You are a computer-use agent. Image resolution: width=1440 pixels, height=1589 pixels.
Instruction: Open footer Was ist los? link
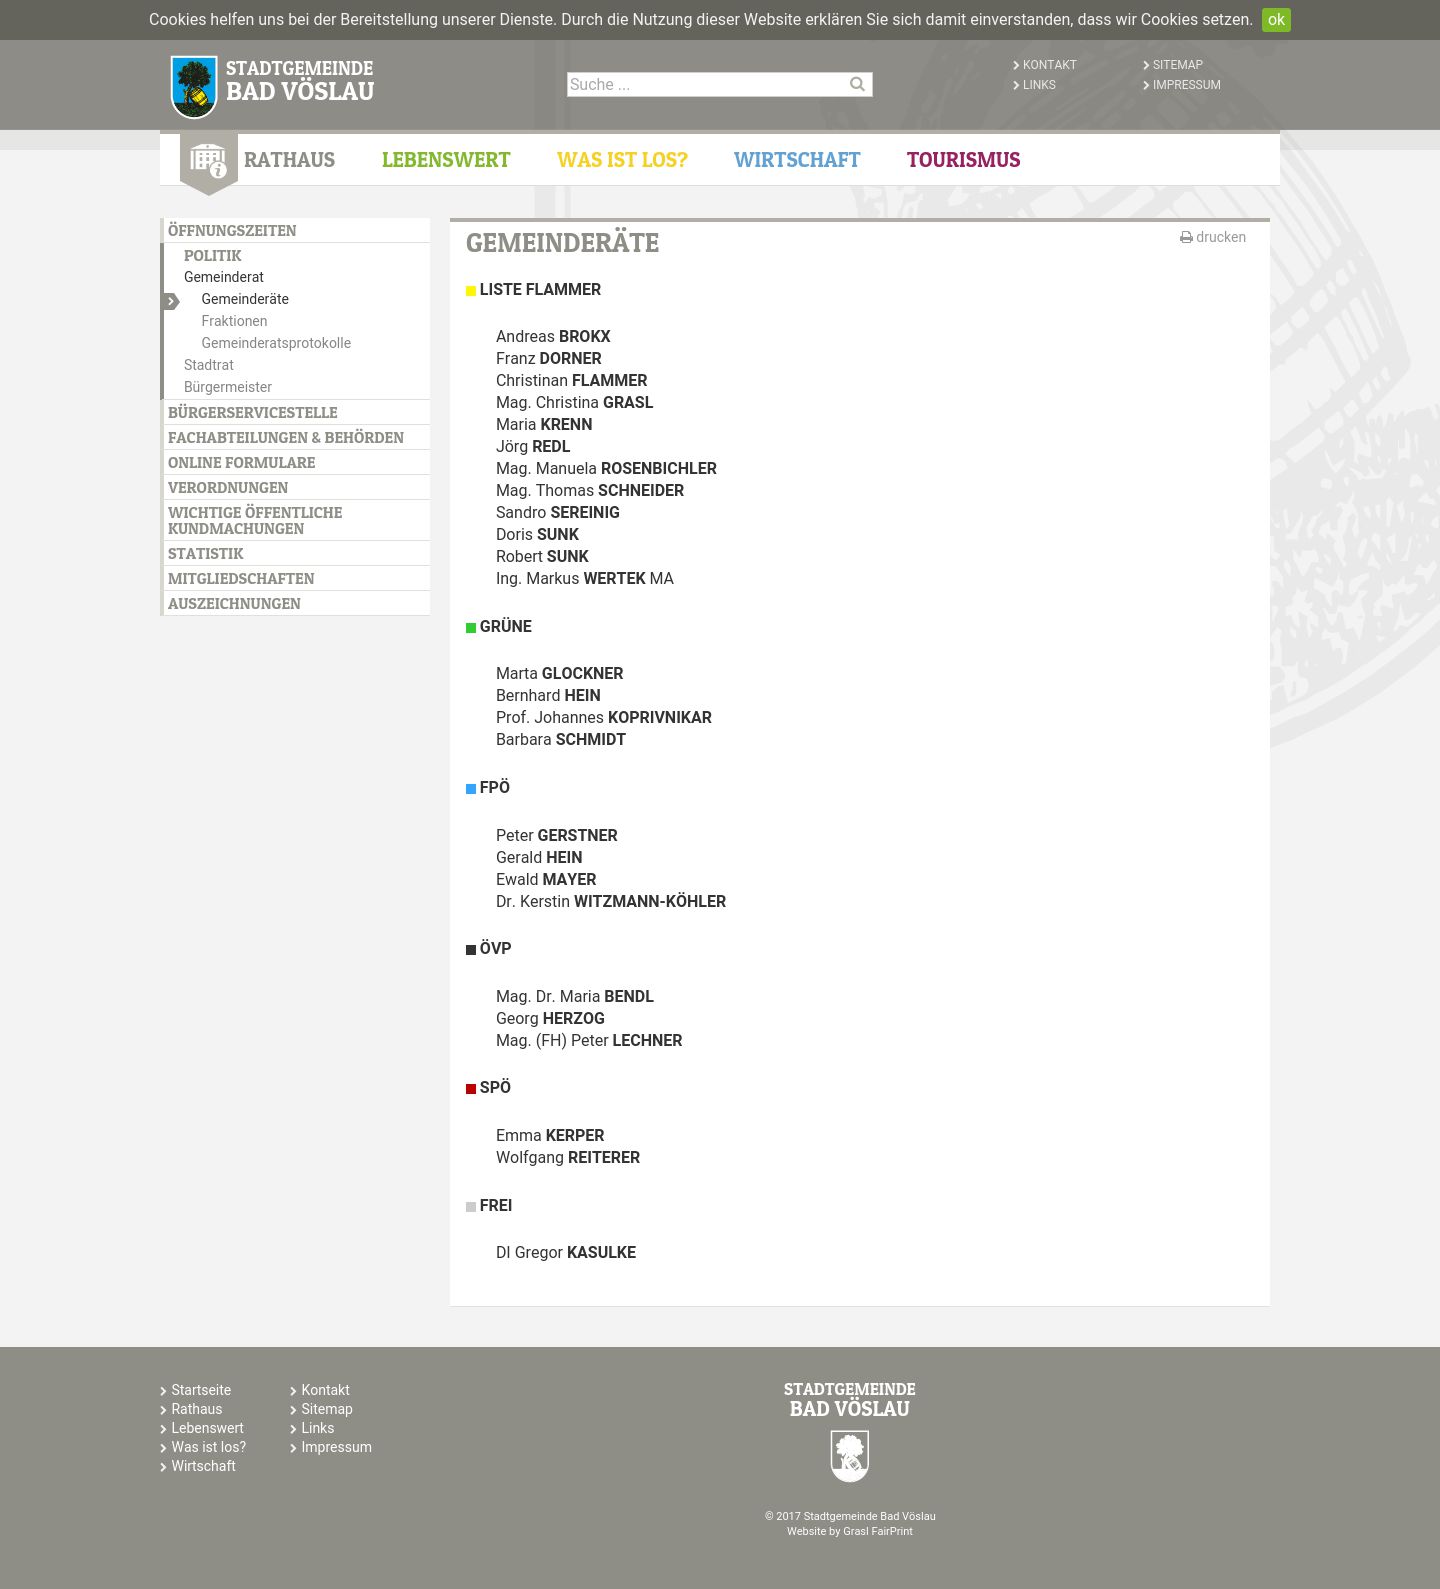coord(208,1447)
